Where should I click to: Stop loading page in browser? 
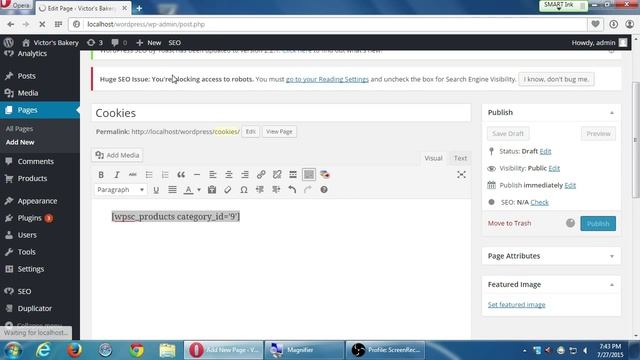pos(42,24)
